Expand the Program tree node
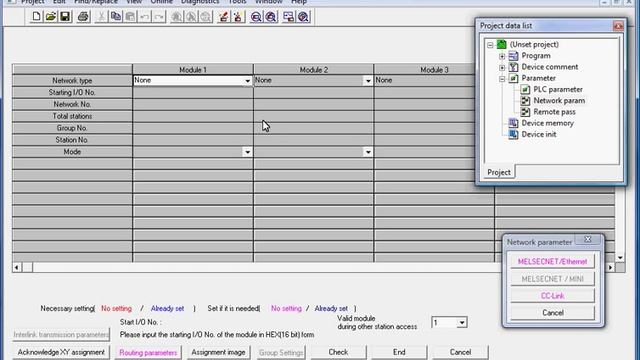 502,56
